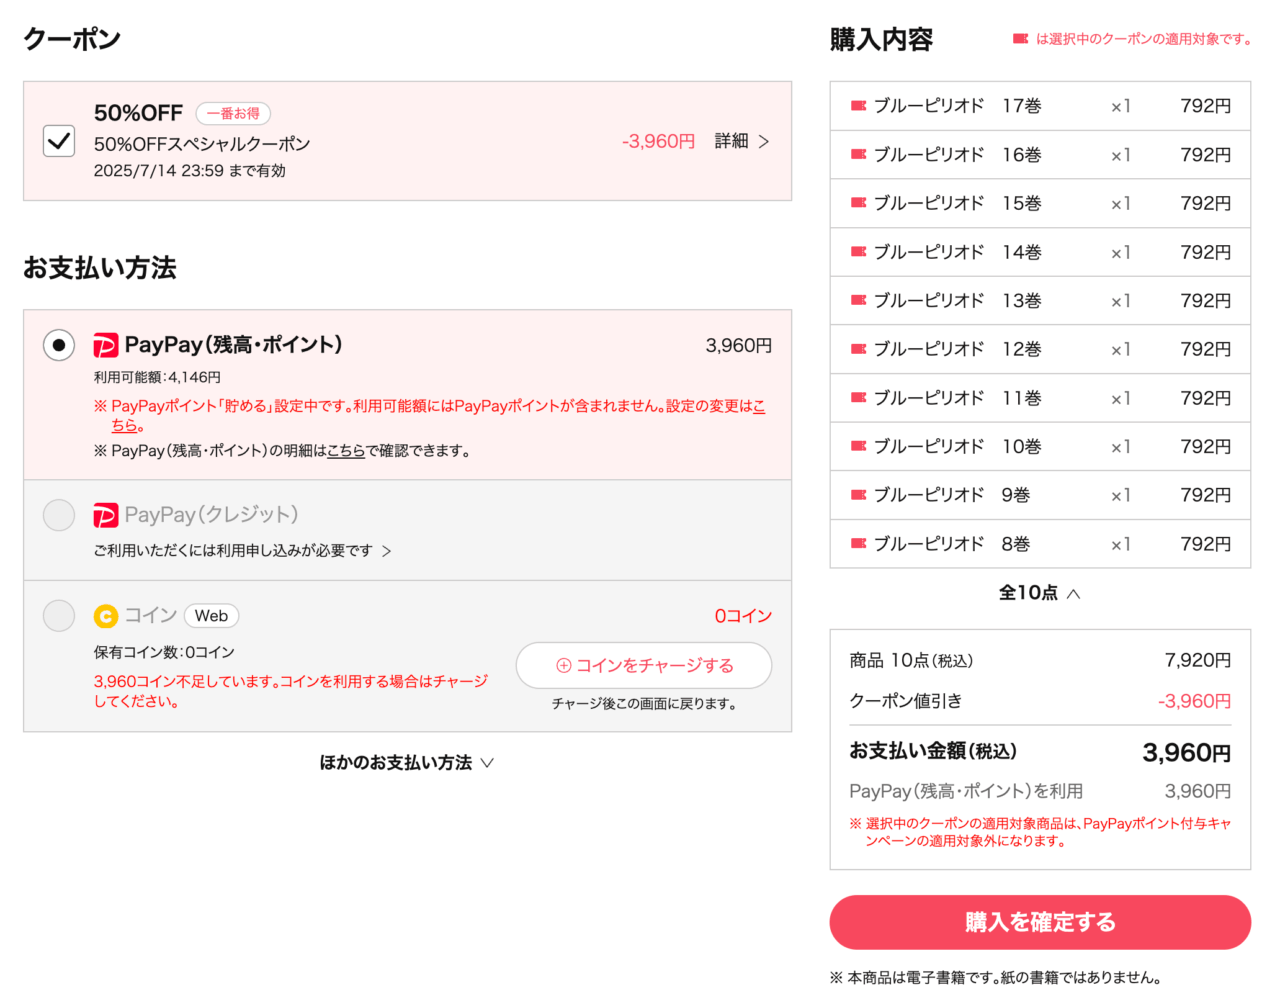Click coupon tag icon for ブルーピリオド 17巻
The image size is (1280, 995).
click(858, 105)
